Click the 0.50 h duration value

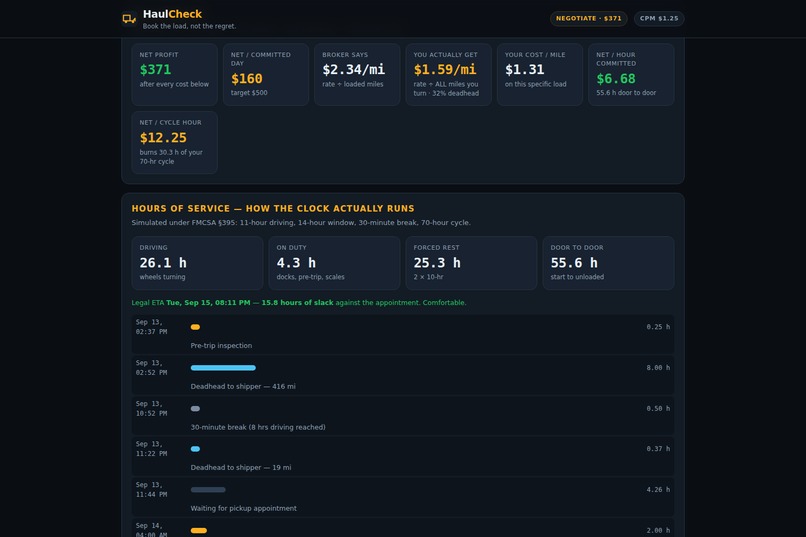[658, 409]
